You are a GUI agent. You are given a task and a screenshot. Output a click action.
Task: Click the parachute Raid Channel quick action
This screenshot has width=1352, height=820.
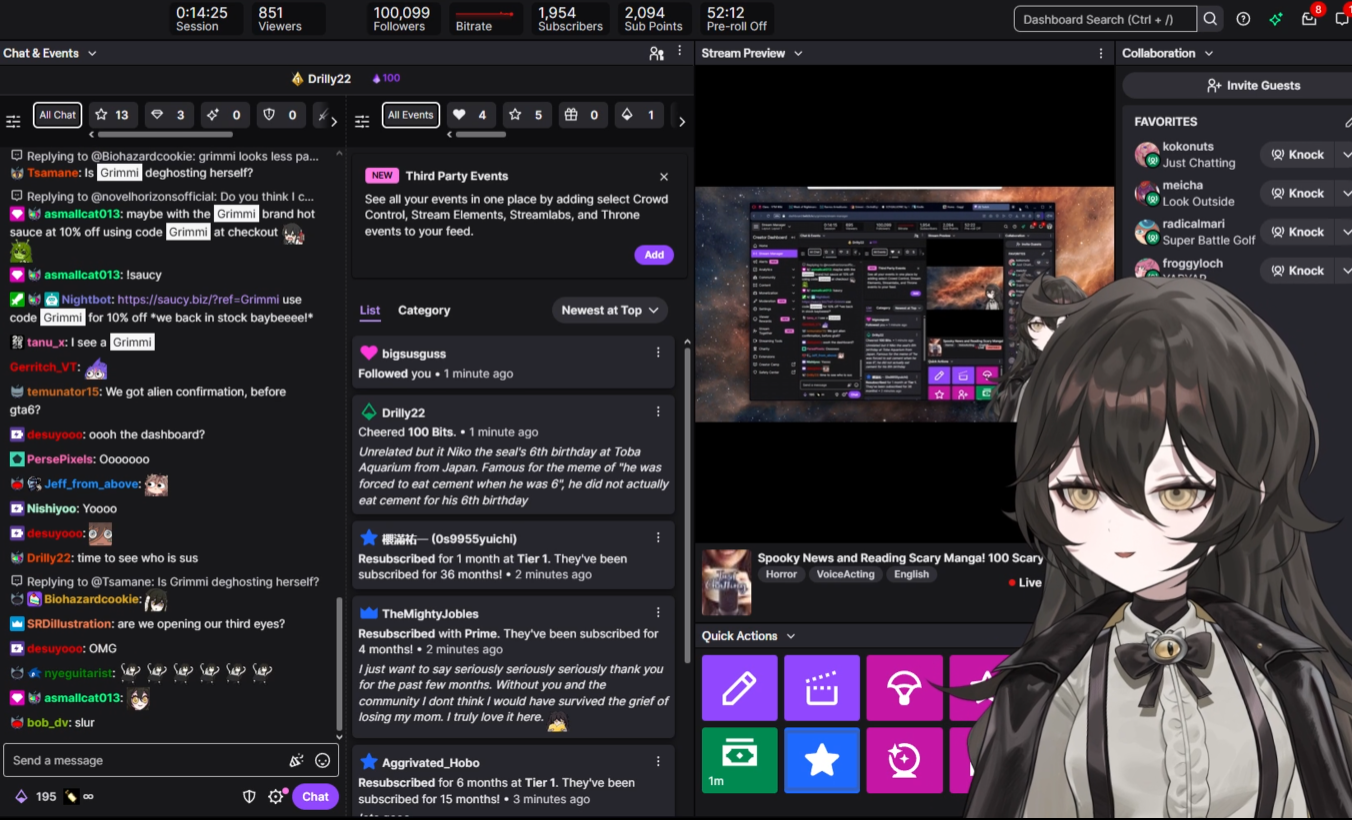pyautogui.click(x=904, y=688)
